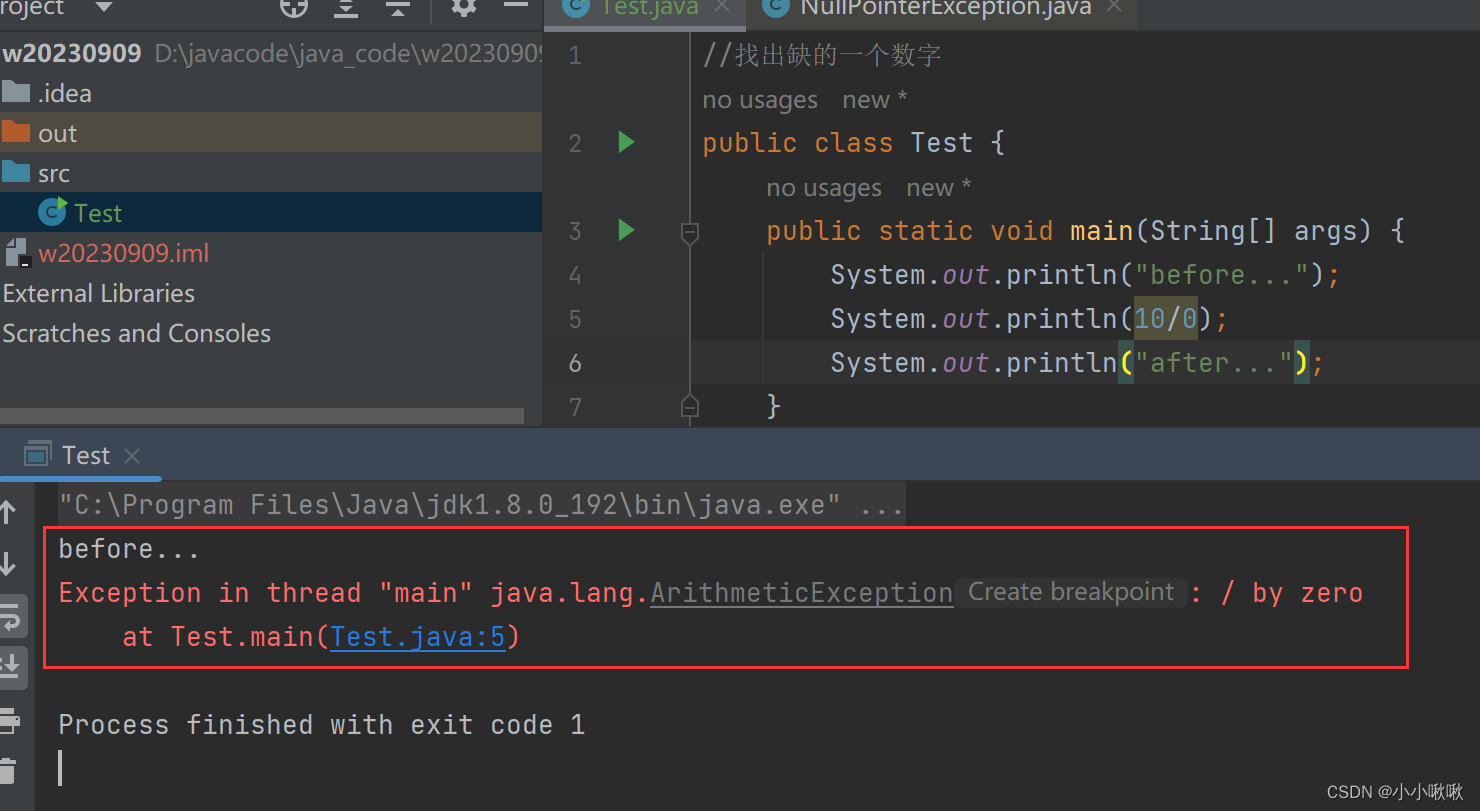
Task: Click line number 5 in the gutter
Action: click(x=574, y=319)
